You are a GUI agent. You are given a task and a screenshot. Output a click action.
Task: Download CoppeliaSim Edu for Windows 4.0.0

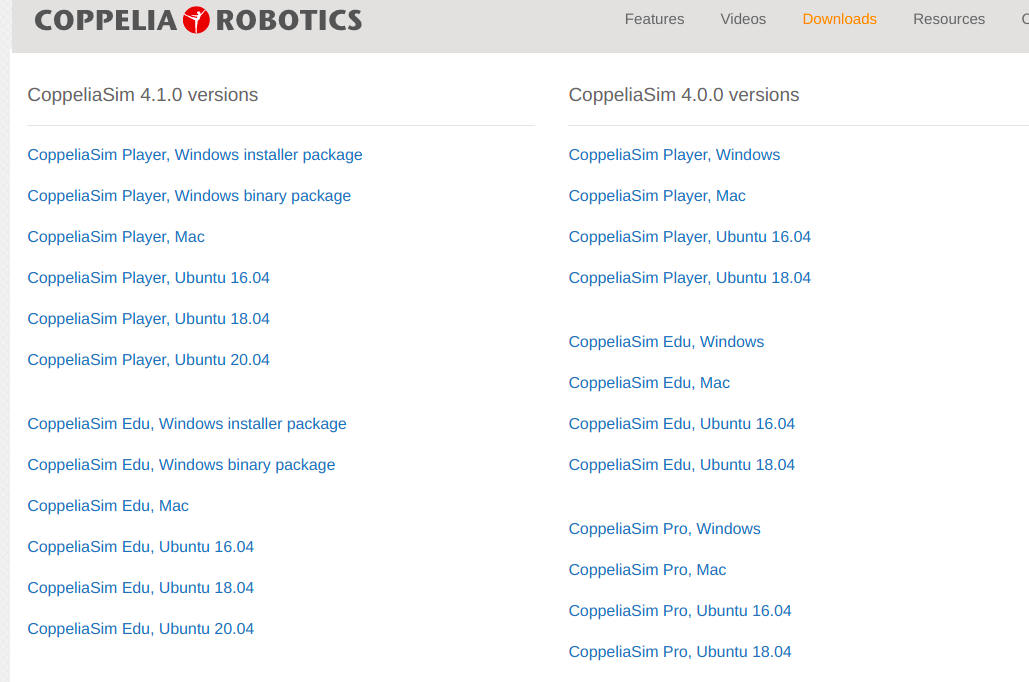tap(666, 342)
